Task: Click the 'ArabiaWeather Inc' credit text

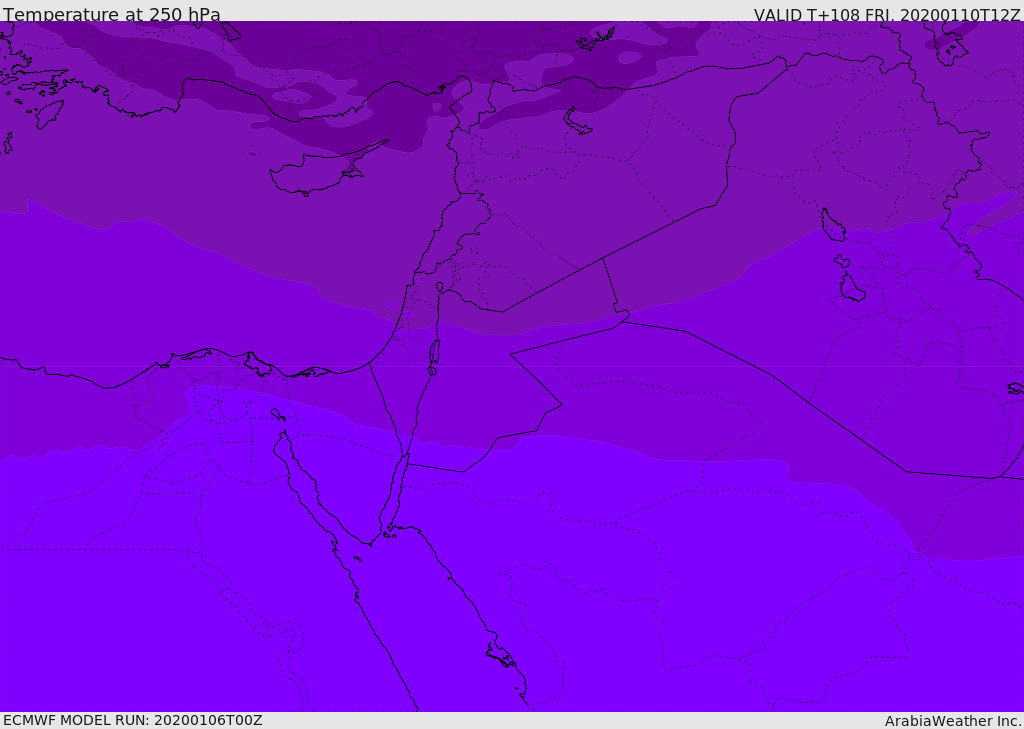Action: click(953, 721)
